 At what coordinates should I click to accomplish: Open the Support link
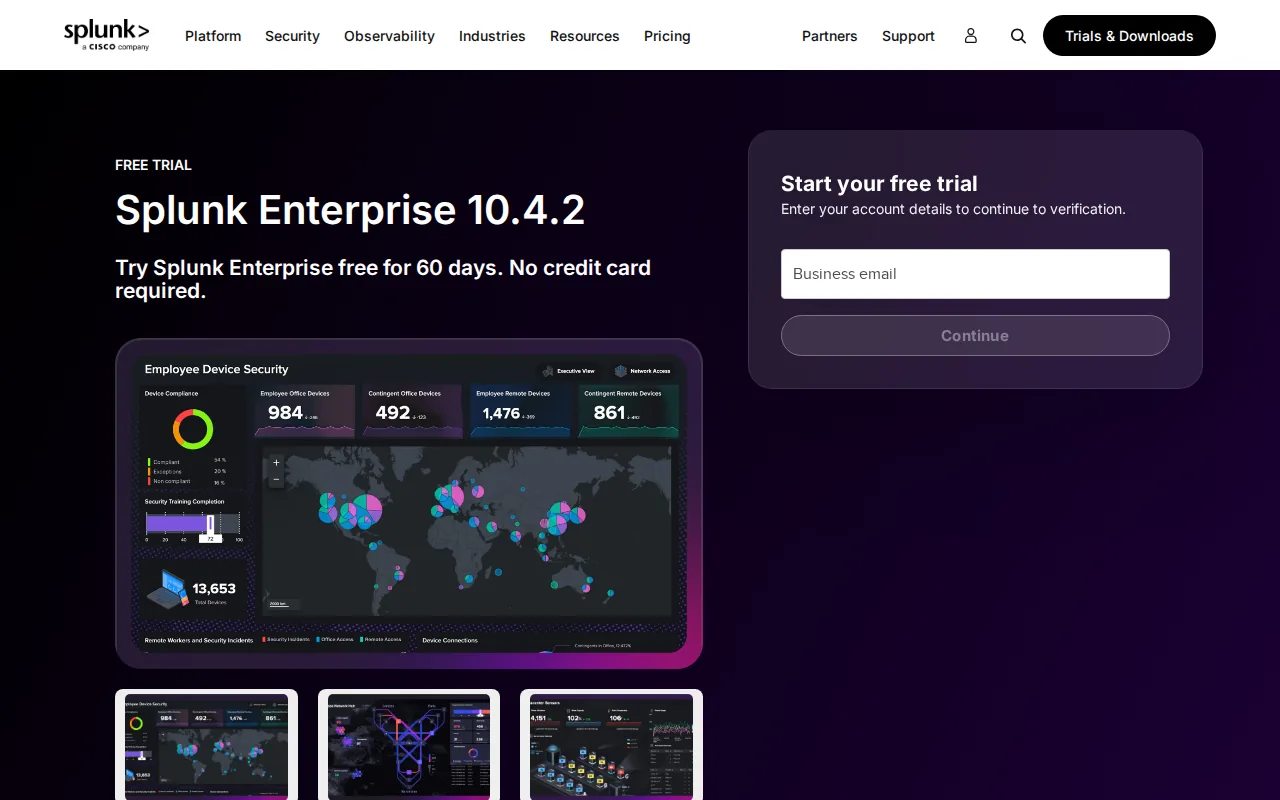908,36
